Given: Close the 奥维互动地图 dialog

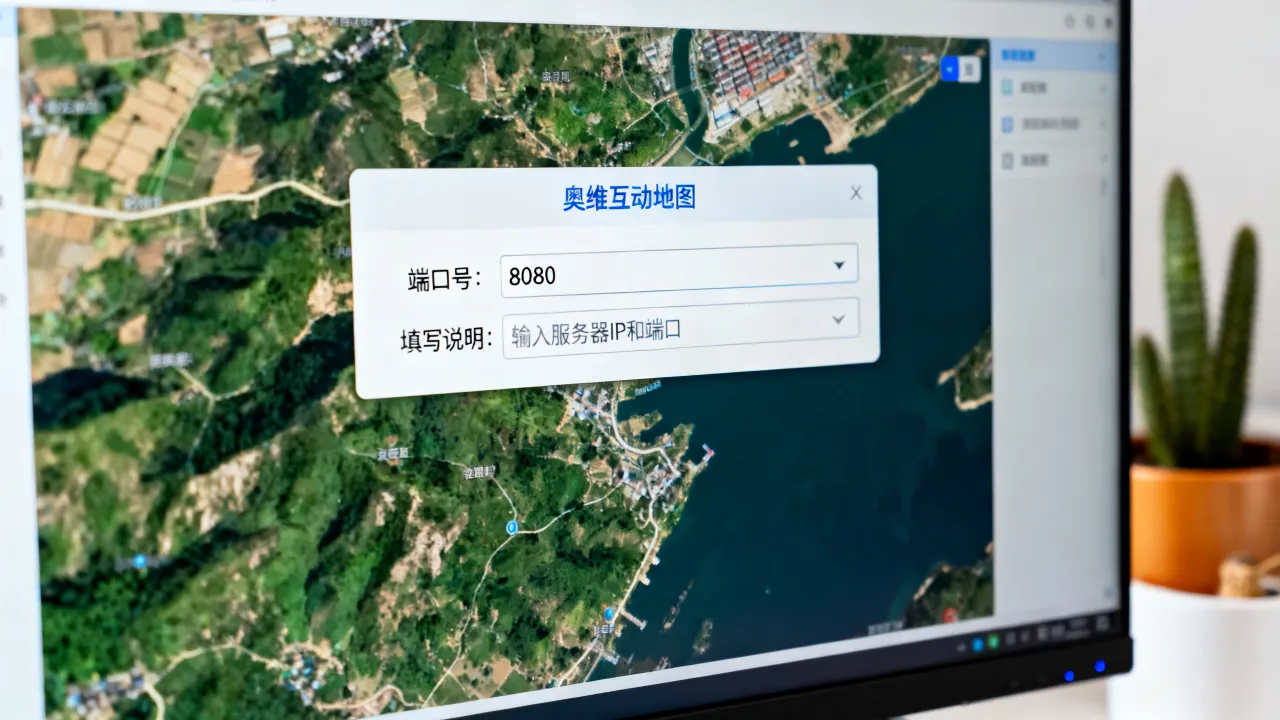Looking at the screenshot, I should click(x=856, y=193).
